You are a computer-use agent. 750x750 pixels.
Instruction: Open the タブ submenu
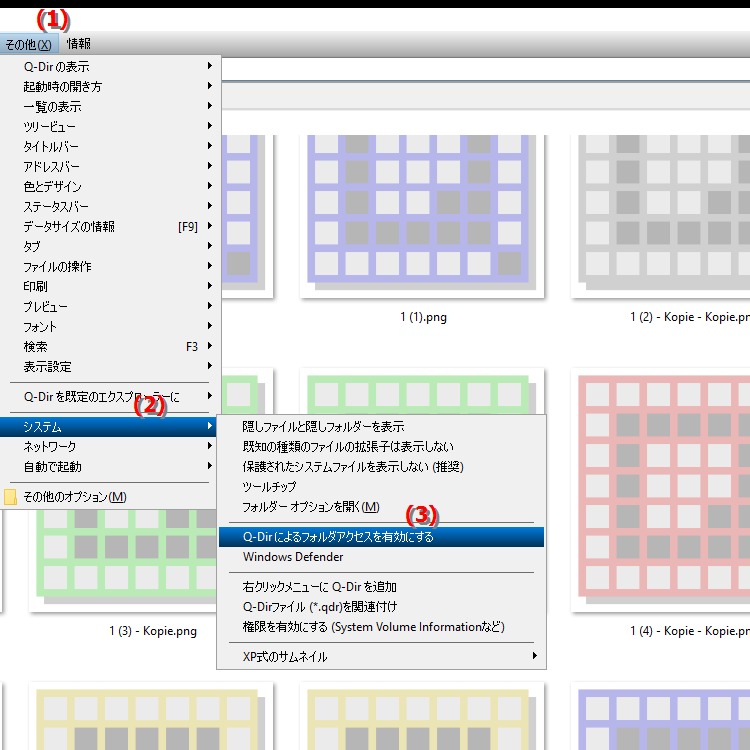(110, 246)
